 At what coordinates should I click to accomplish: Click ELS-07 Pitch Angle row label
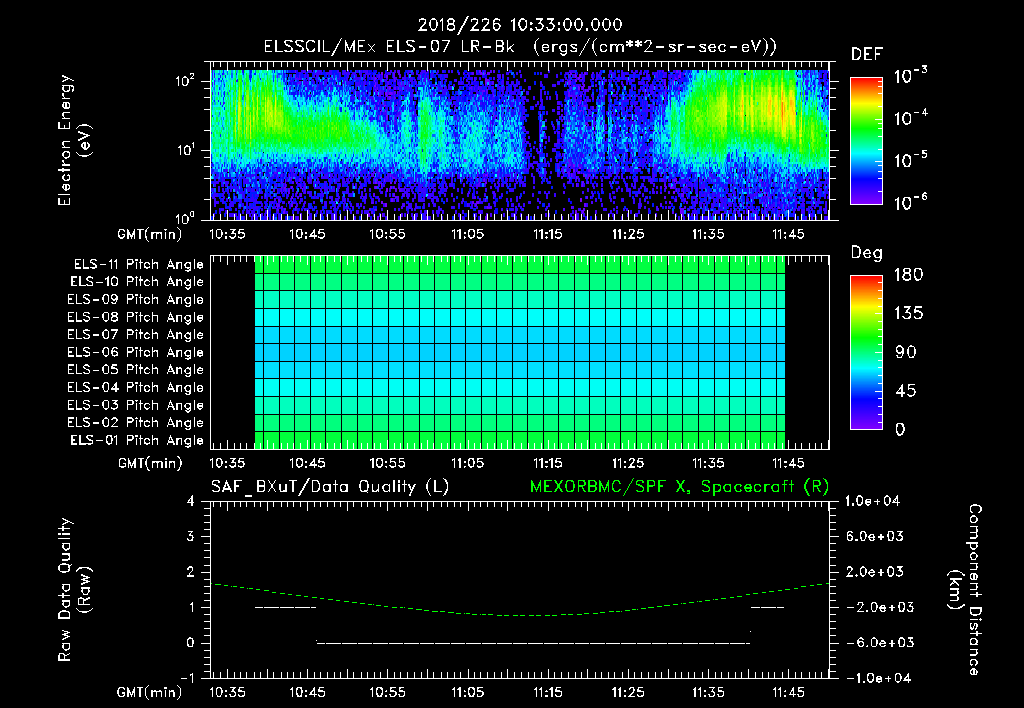[135, 334]
